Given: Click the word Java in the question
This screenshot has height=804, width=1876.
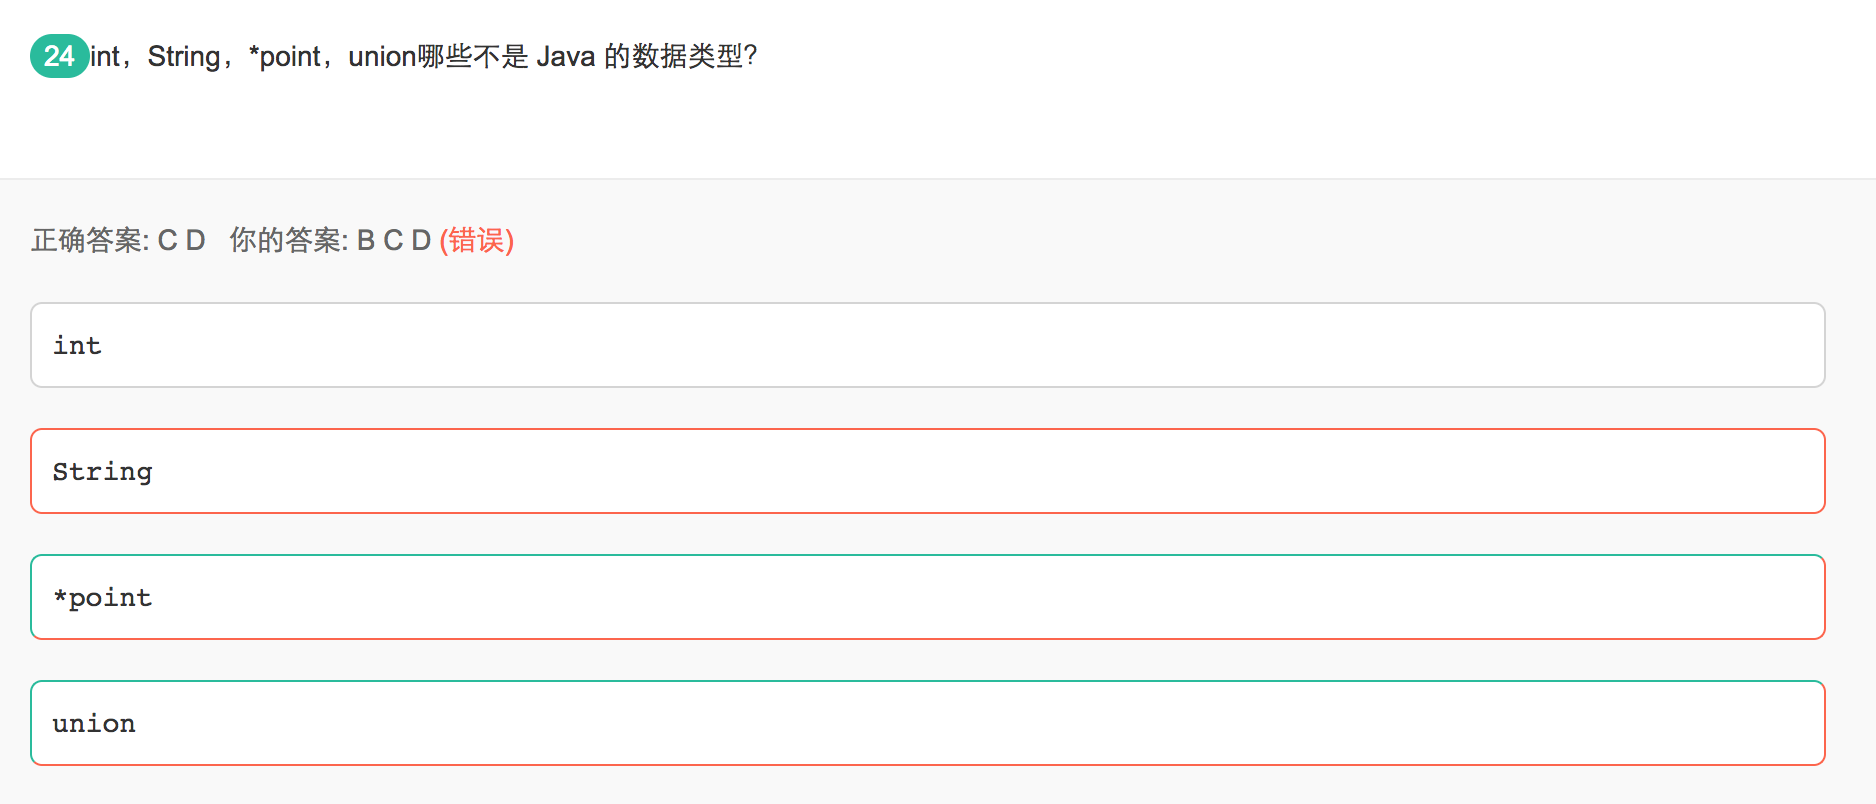Looking at the screenshot, I should point(566,56).
